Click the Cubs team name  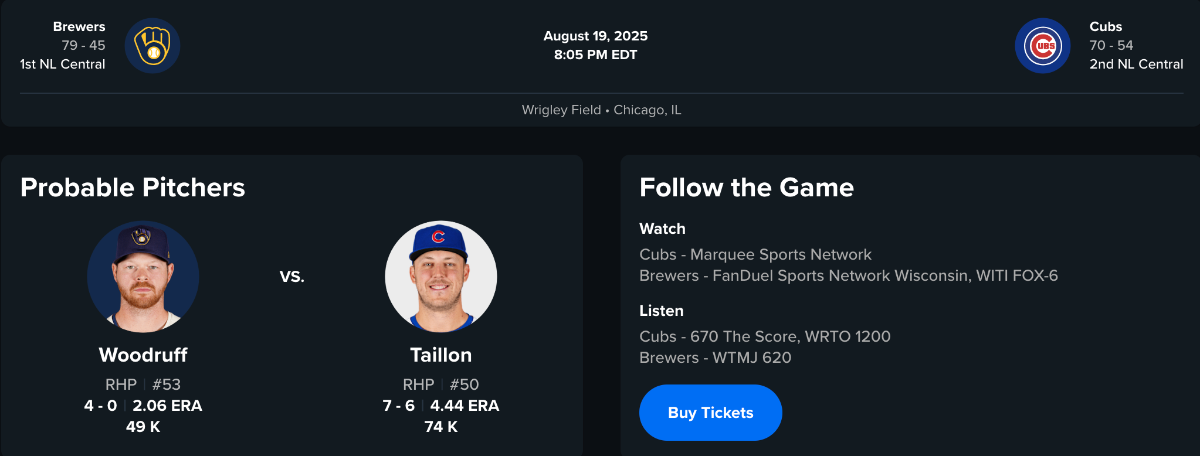[1106, 27]
